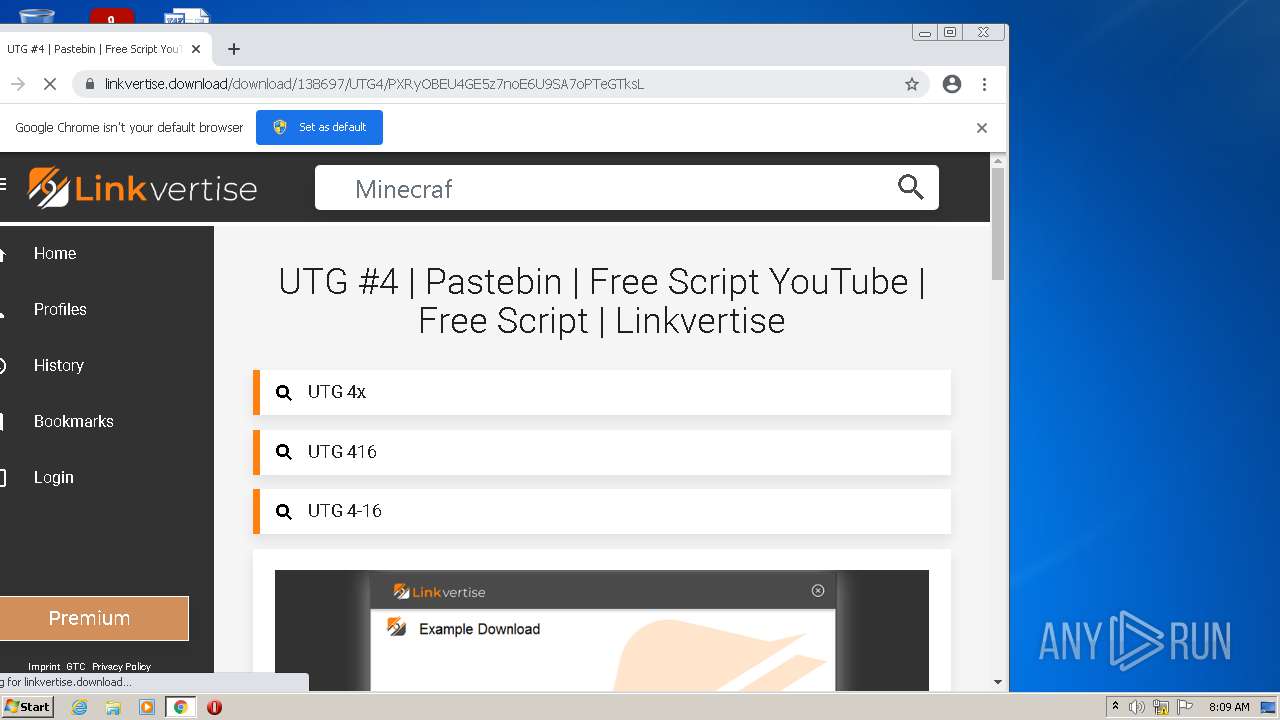Click the page scrollbar down arrow
1280x720 pixels.
[998, 682]
